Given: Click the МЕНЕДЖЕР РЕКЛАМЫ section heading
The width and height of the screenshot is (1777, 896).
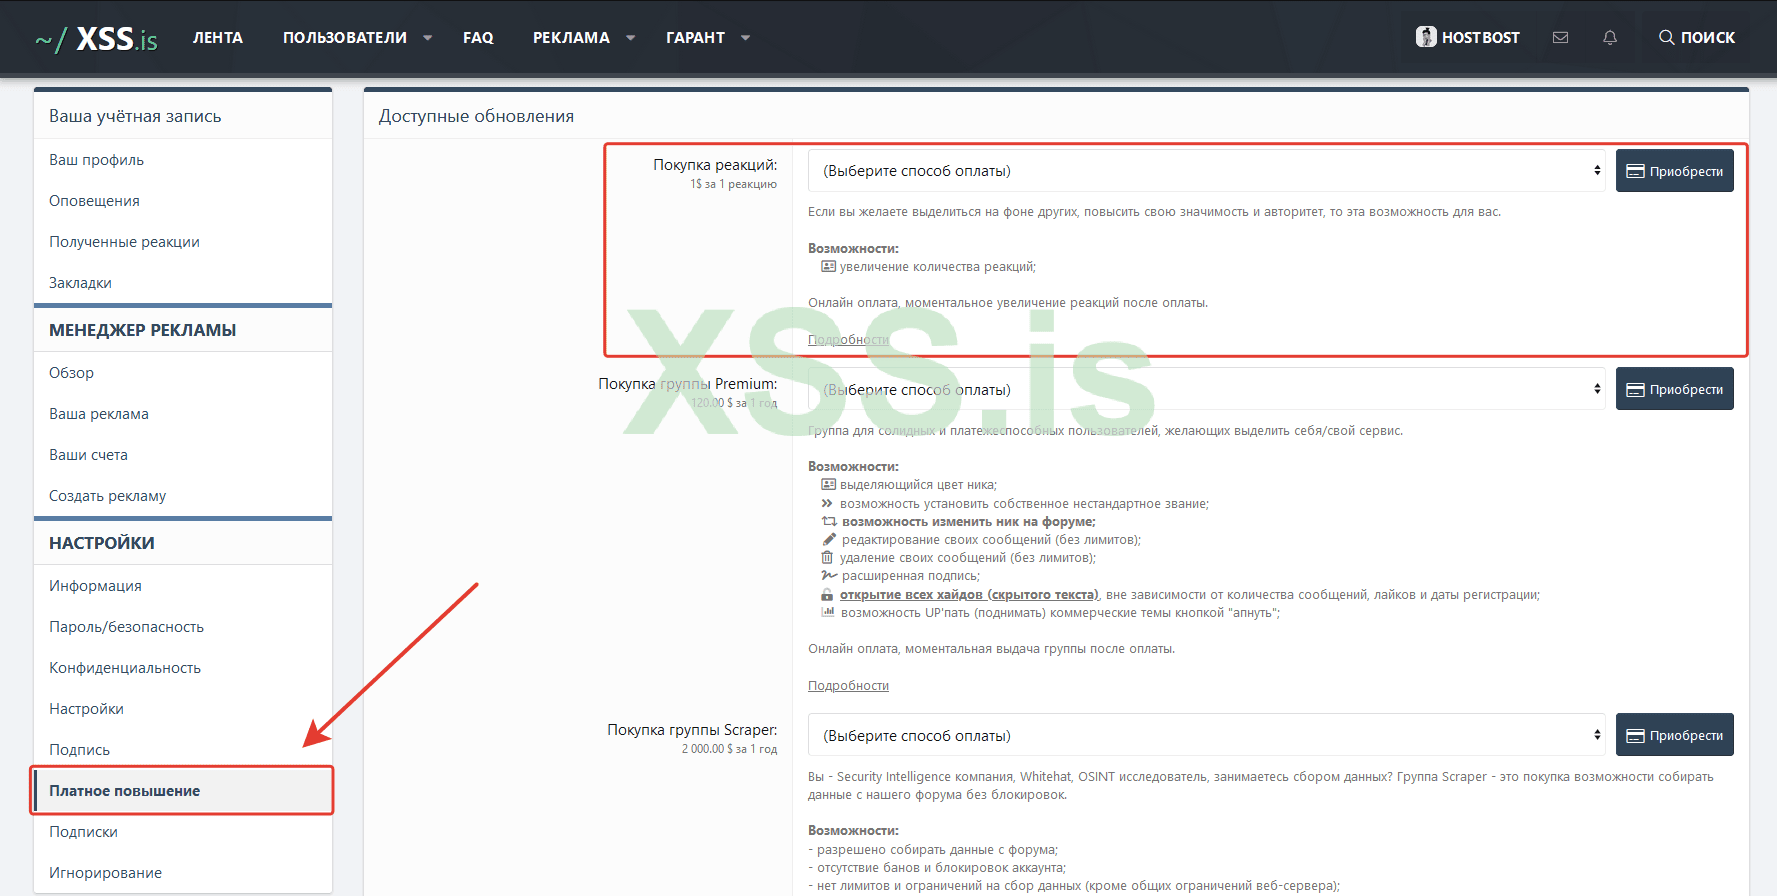Looking at the screenshot, I should [142, 330].
